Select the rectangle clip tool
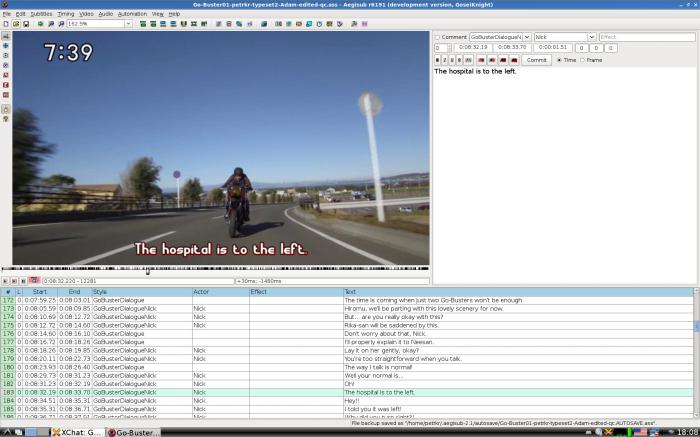This screenshot has height=437, width=700. click(x=6, y=85)
